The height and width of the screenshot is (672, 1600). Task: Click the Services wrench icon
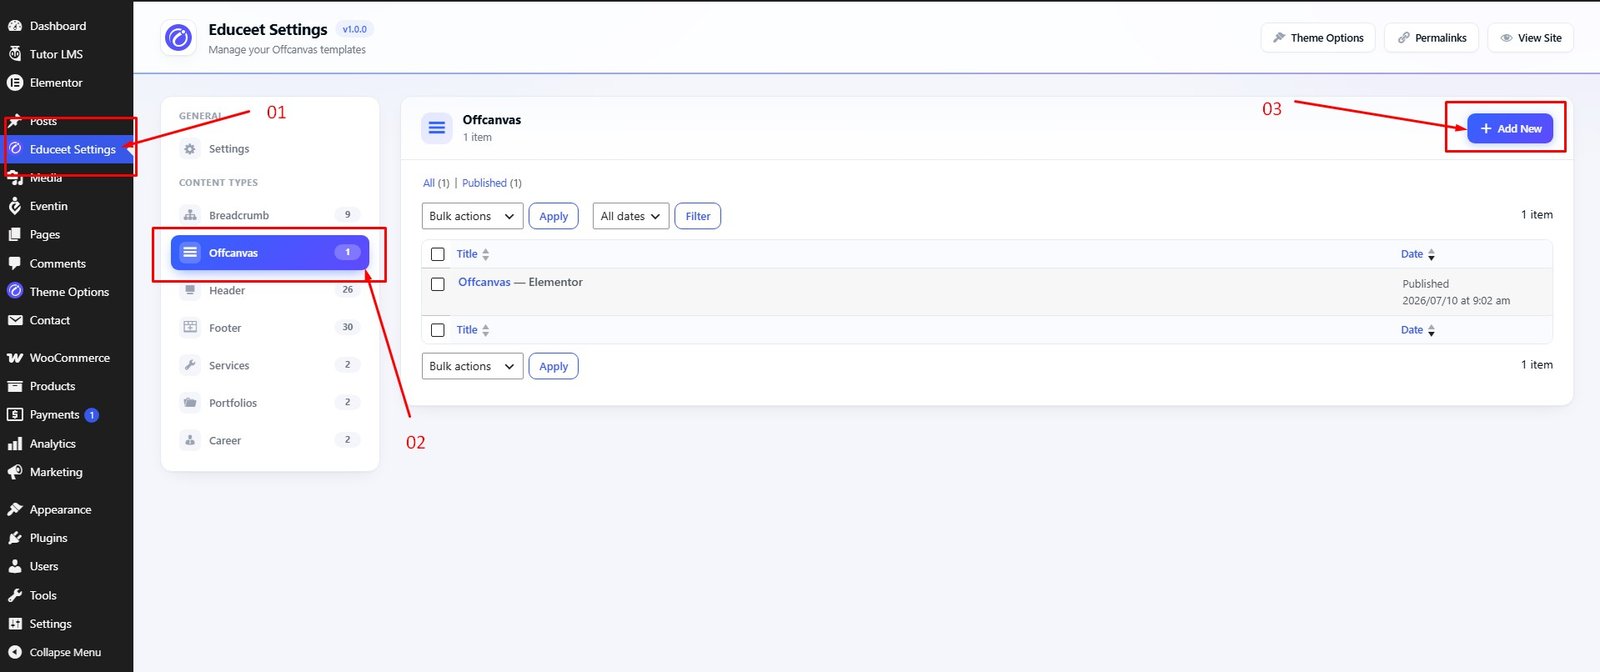pos(190,365)
